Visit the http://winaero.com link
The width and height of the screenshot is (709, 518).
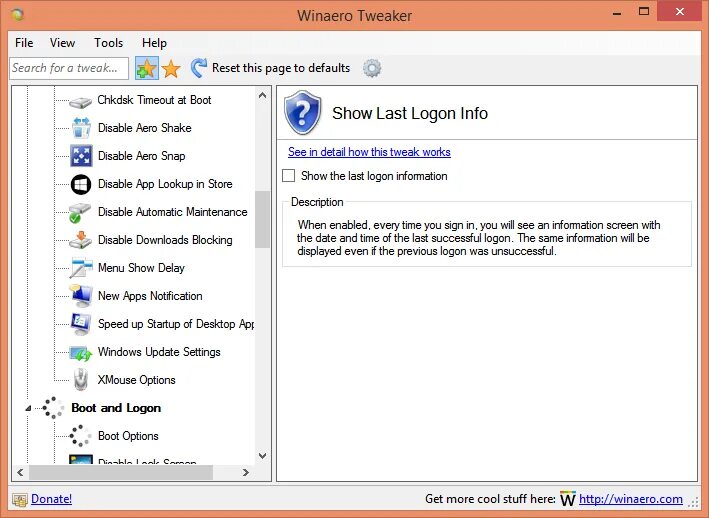click(x=631, y=499)
